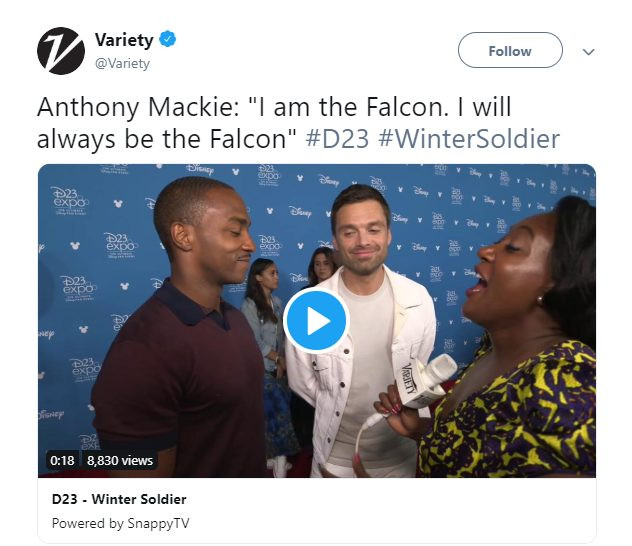Image resolution: width=632 pixels, height=546 pixels.
Task: Open the #WinterSoldier hashtag
Action: [469, 139]
